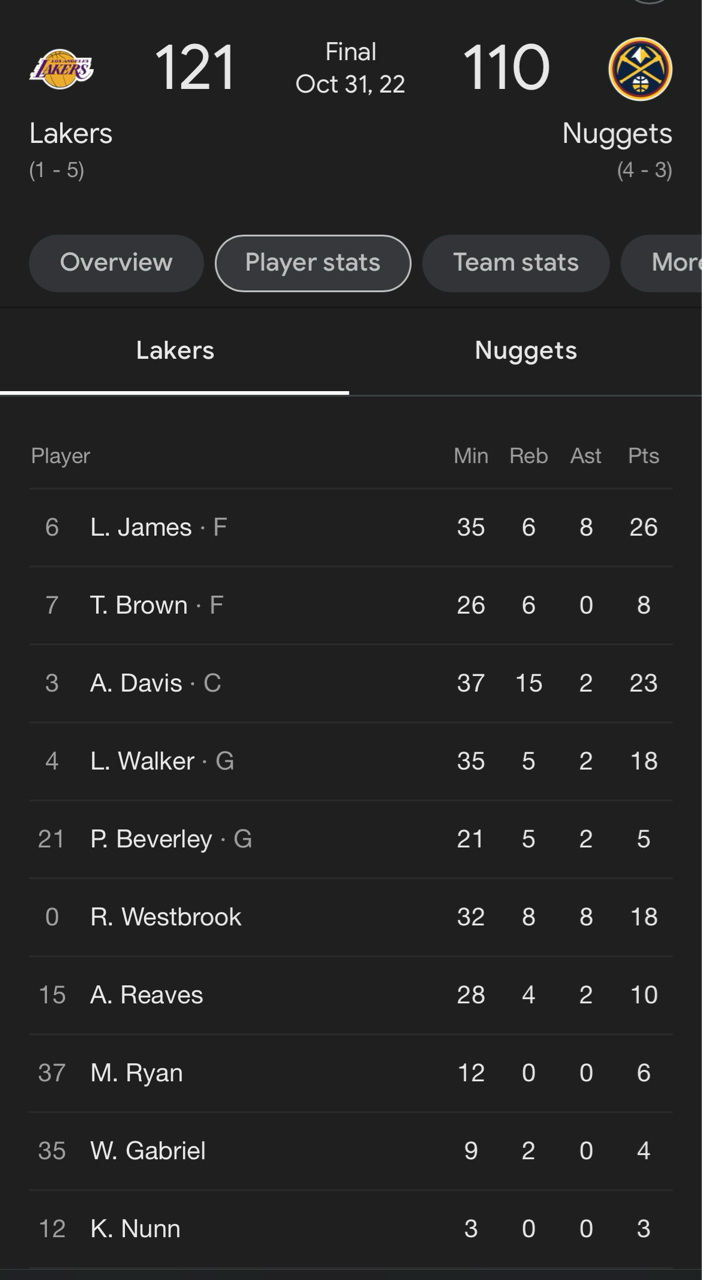Tap A. Reaves player name
Viewport: 702px width, 1280px height.
point(147,995)
